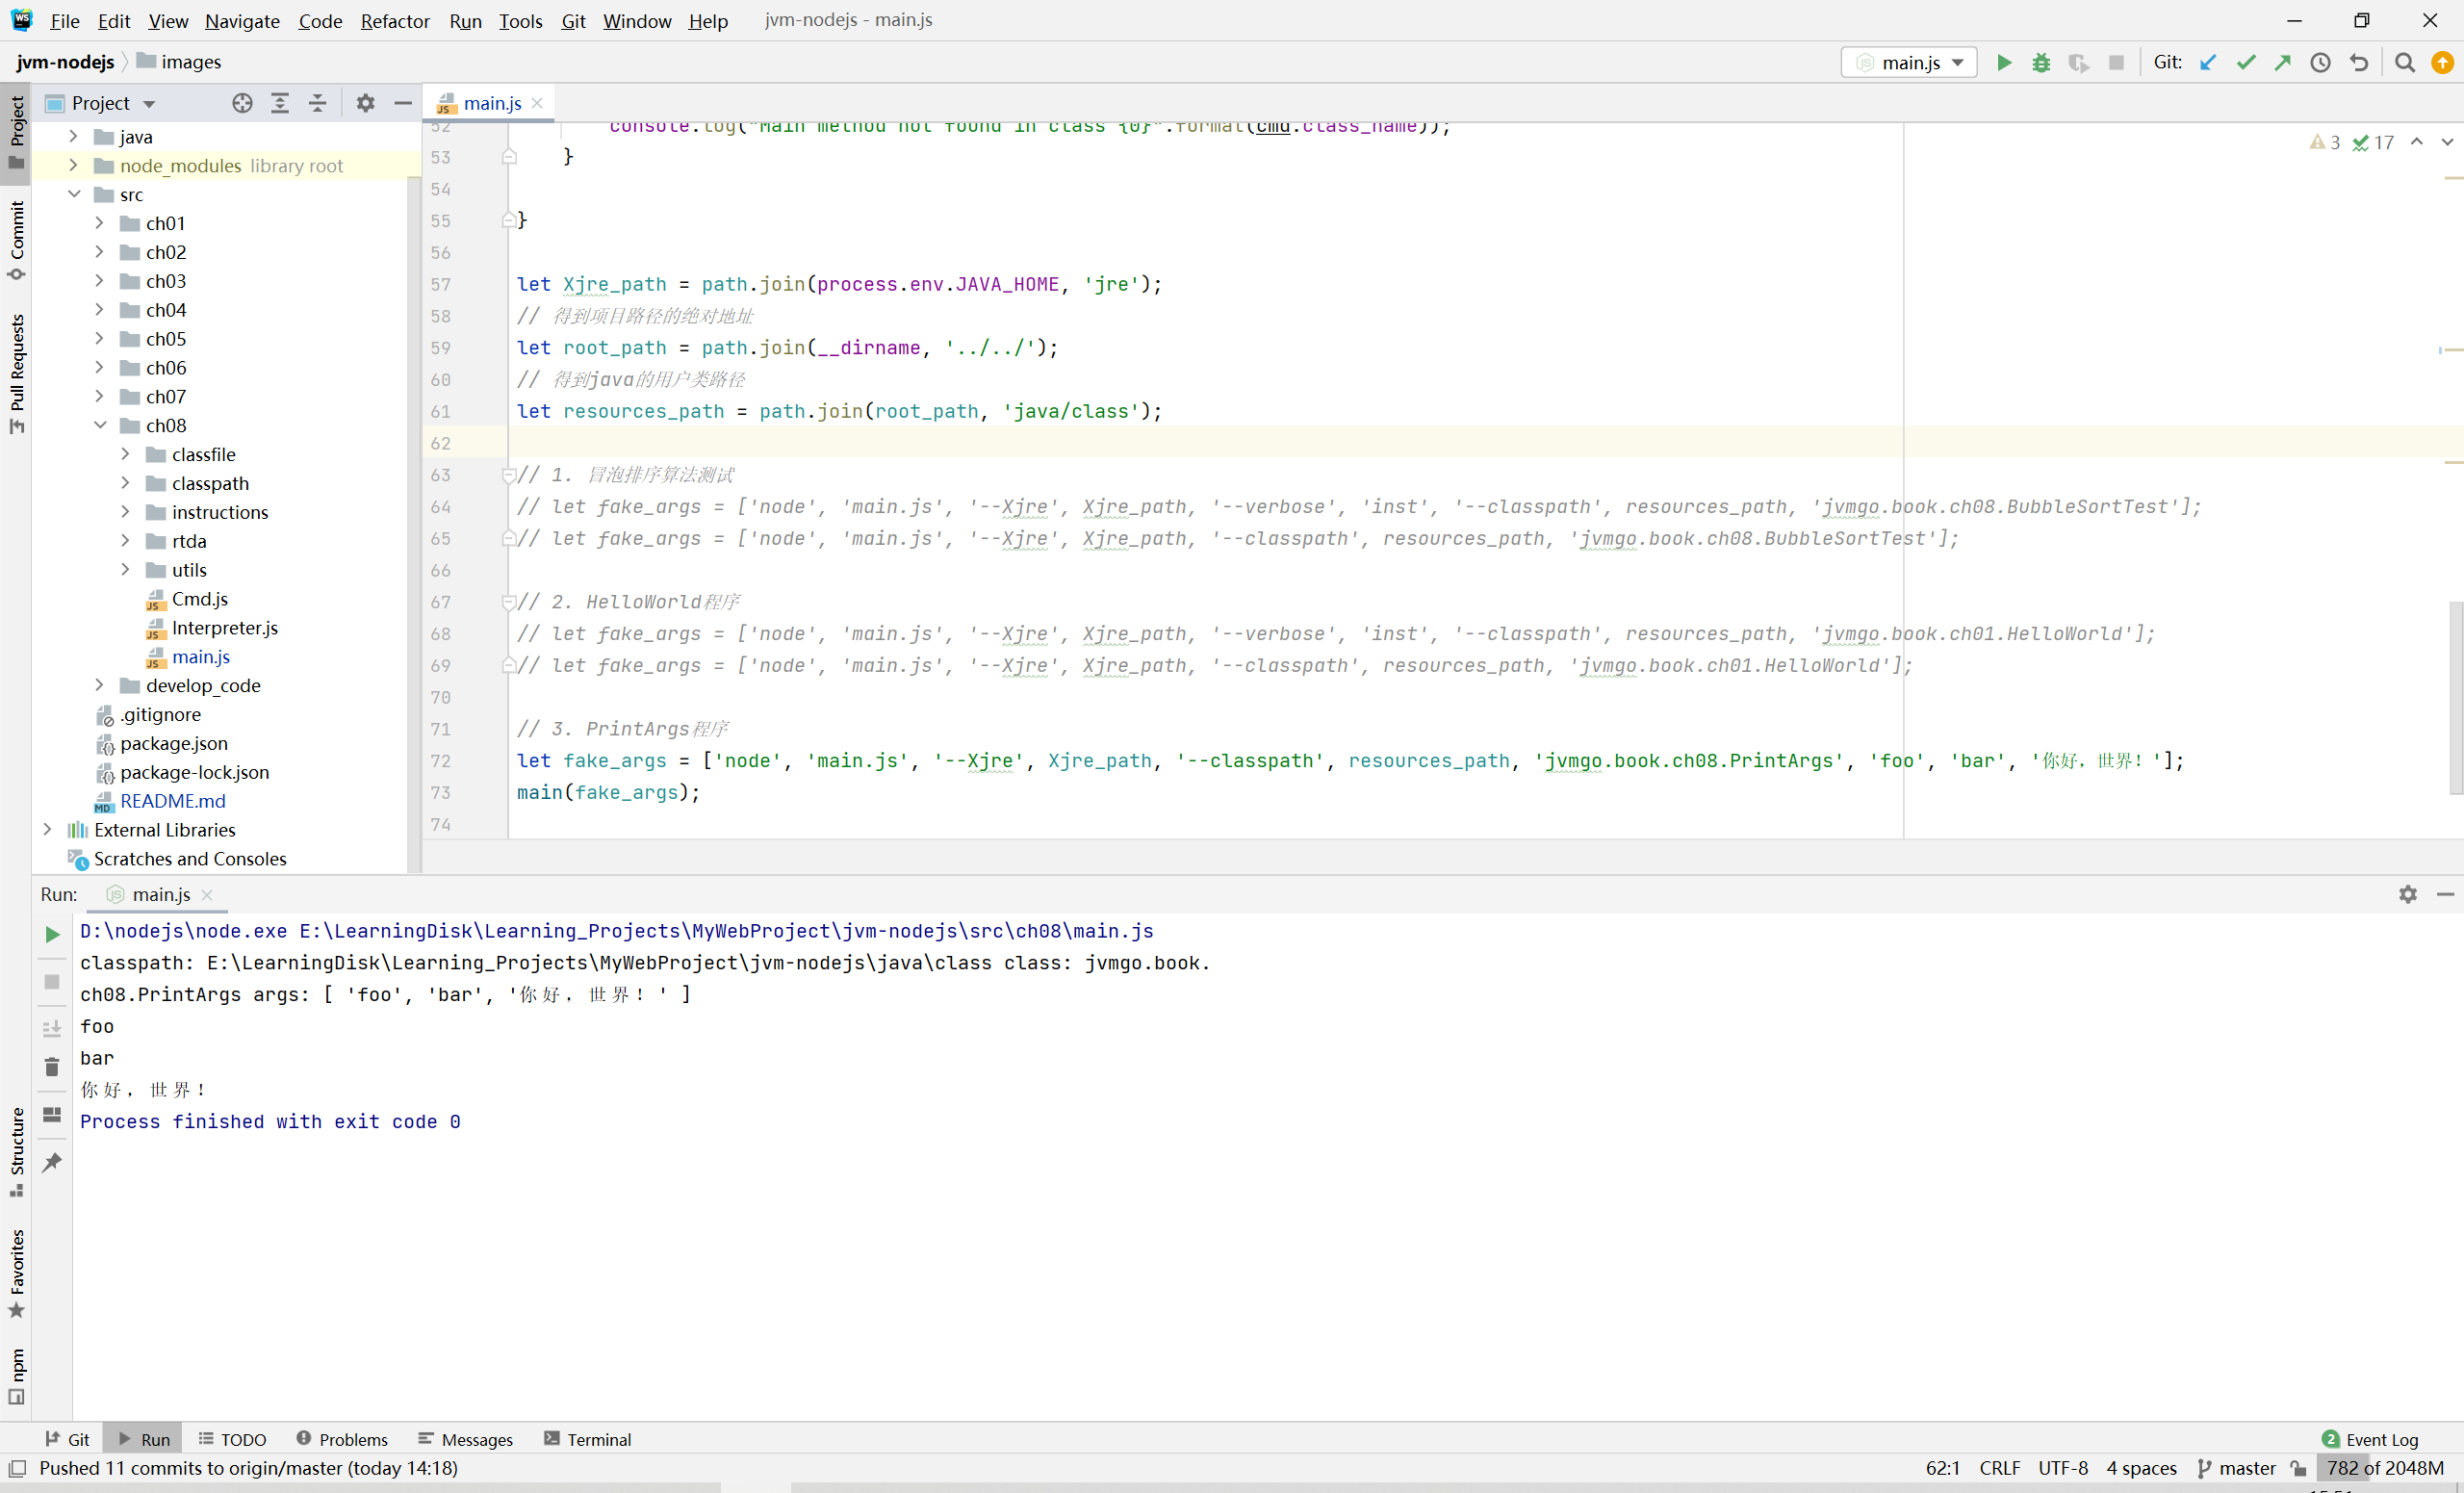Click the images breadcrumb in navigation bar
The image size is (2464, 1493).
pyautogui.click(x=179, y=62)
